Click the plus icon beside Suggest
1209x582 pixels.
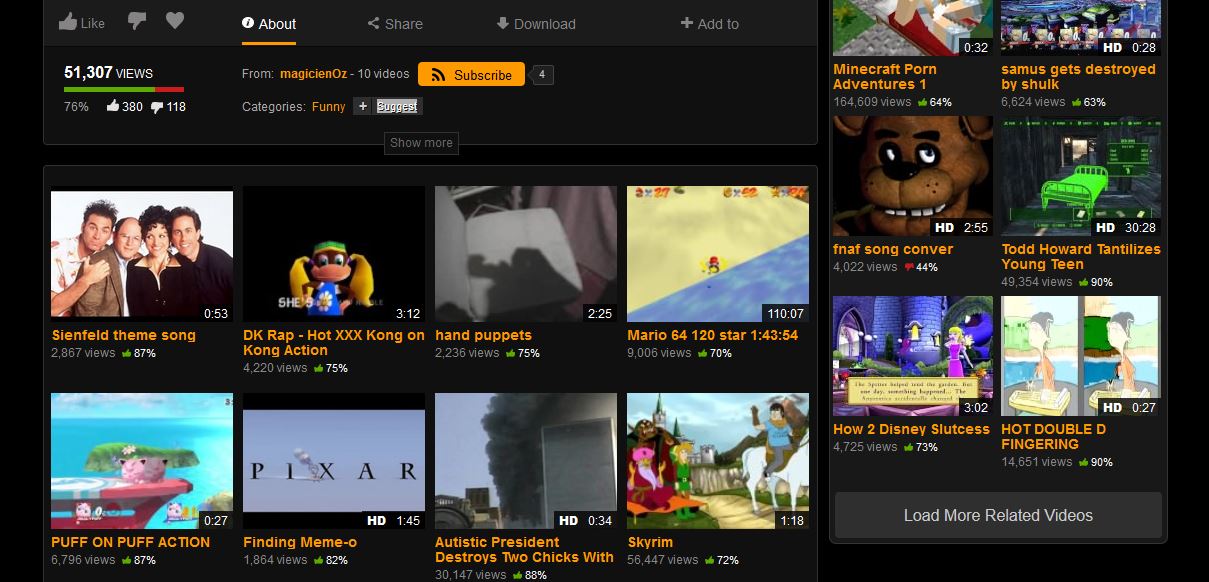363,106
